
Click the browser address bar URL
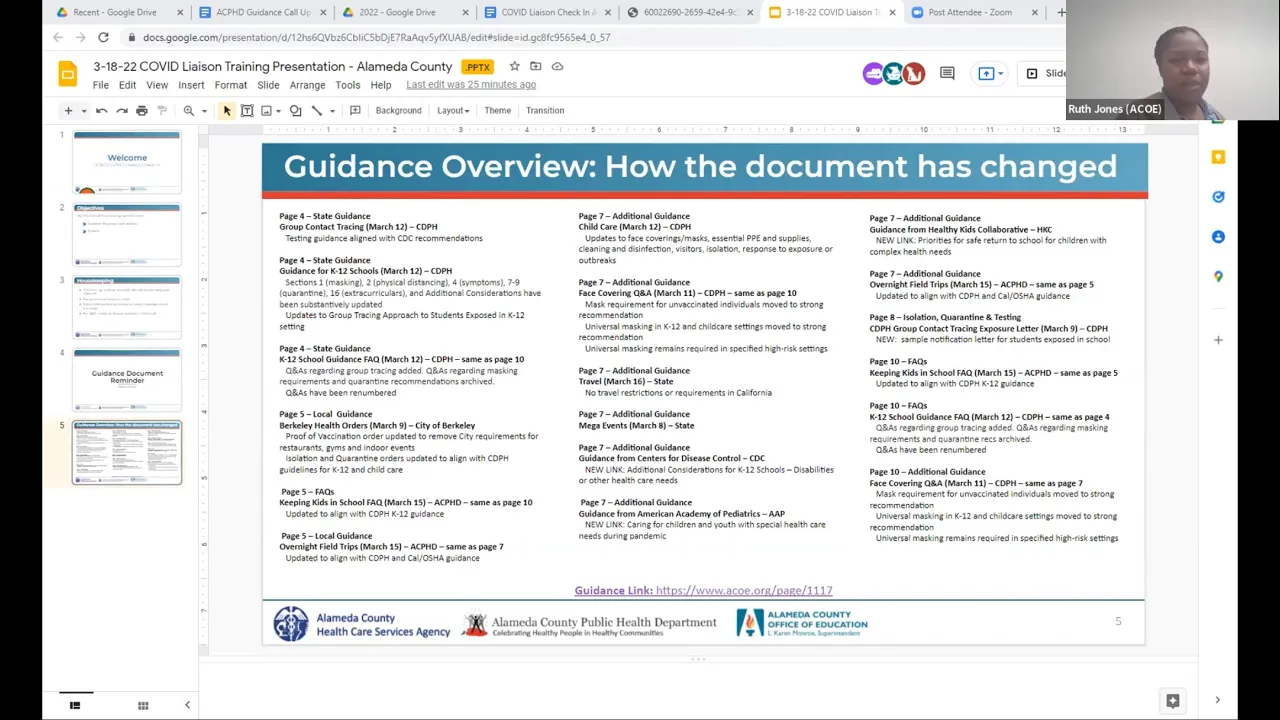pos(376,38)
